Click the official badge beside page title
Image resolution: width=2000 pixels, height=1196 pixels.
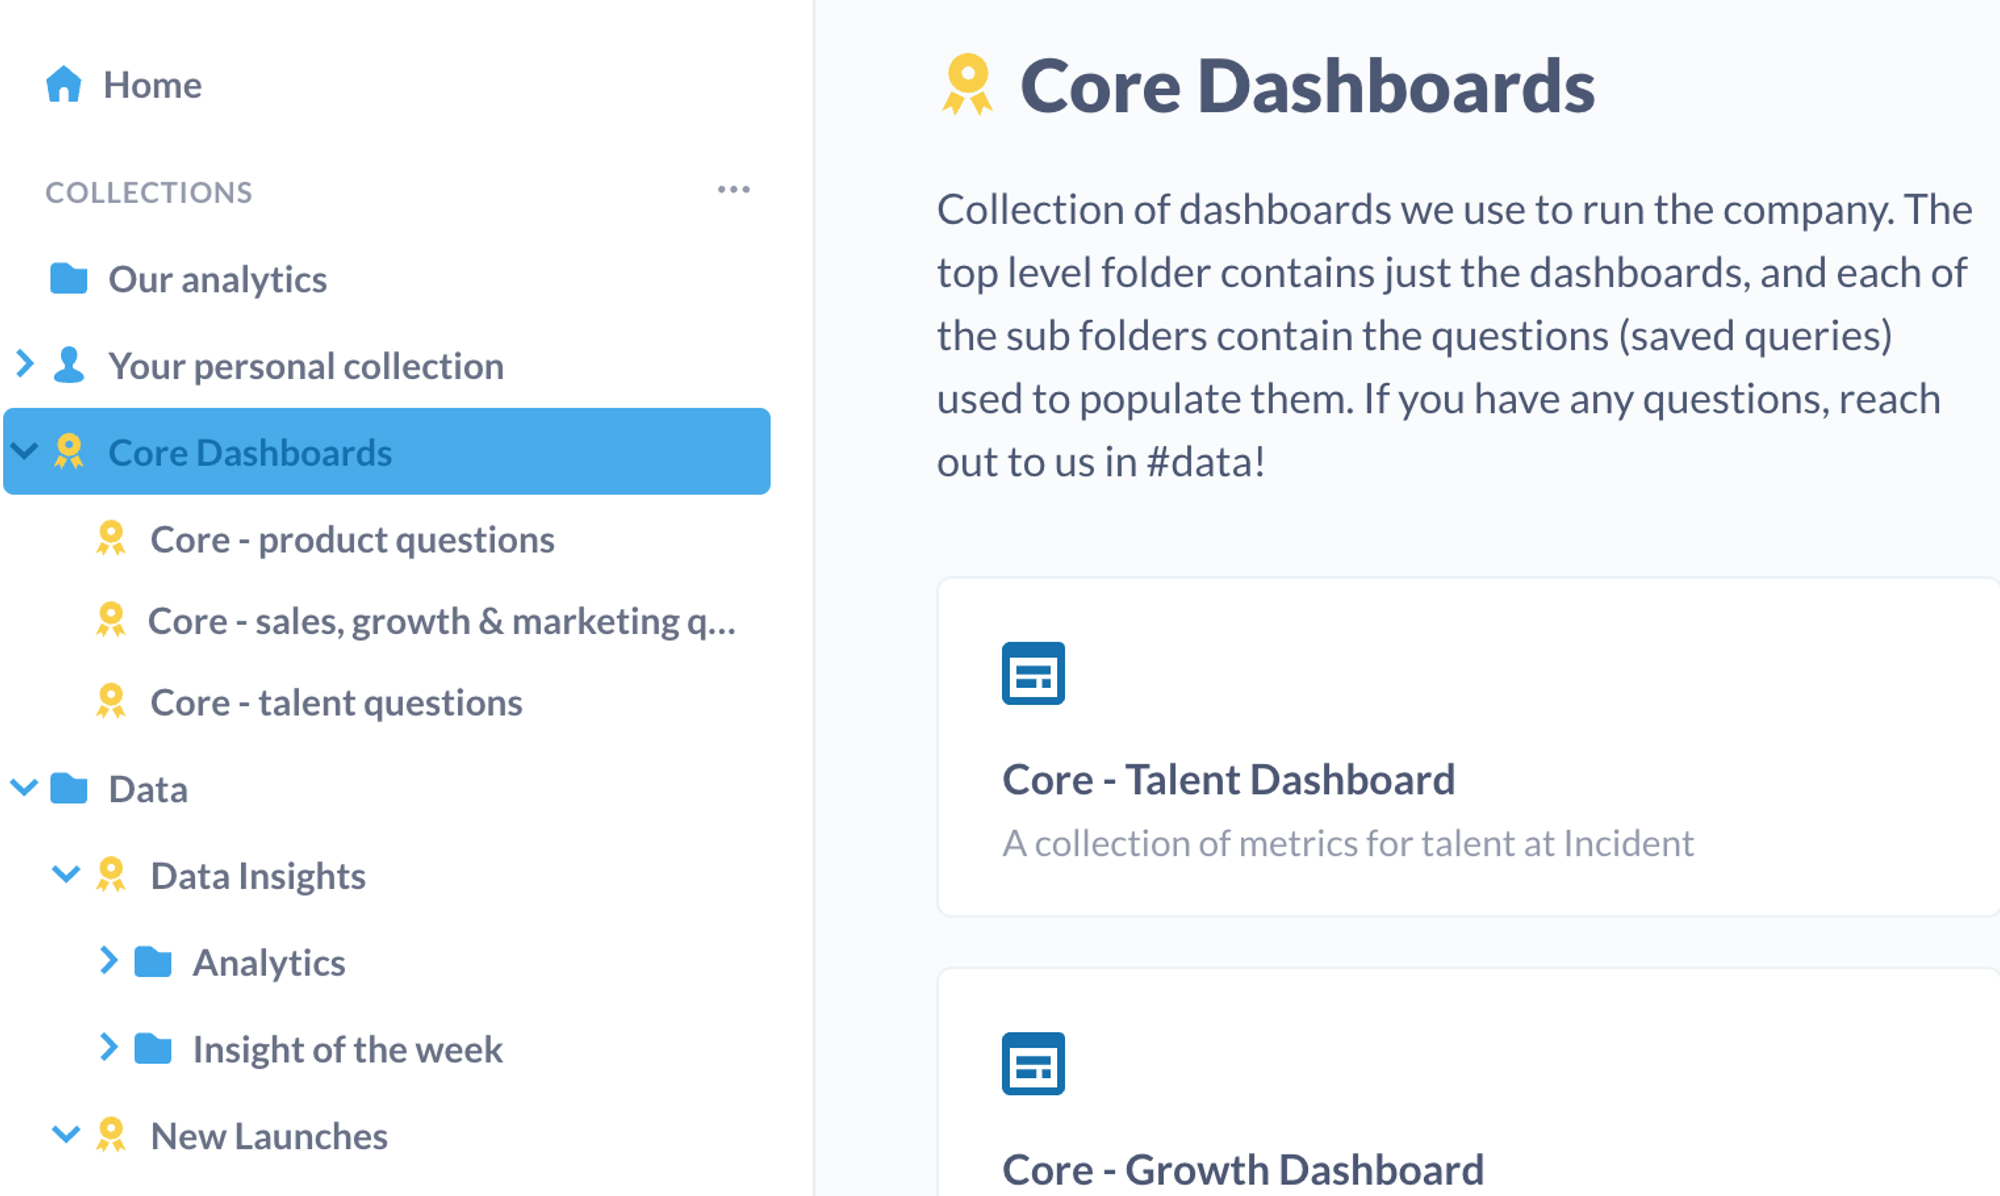click(x=967, y=86)
